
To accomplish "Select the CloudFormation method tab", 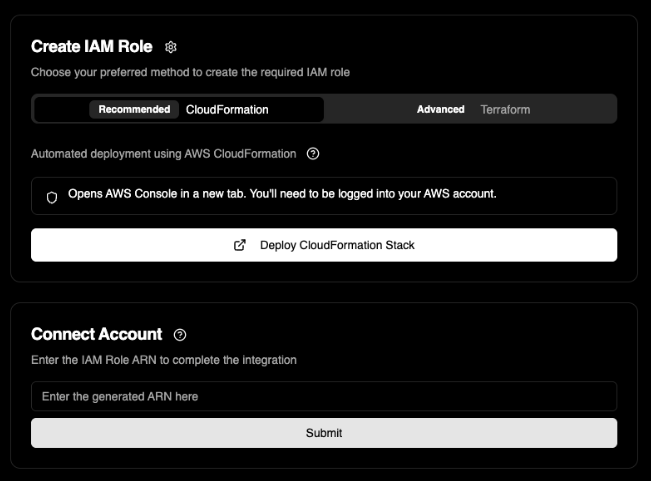I will pos(227,109).
